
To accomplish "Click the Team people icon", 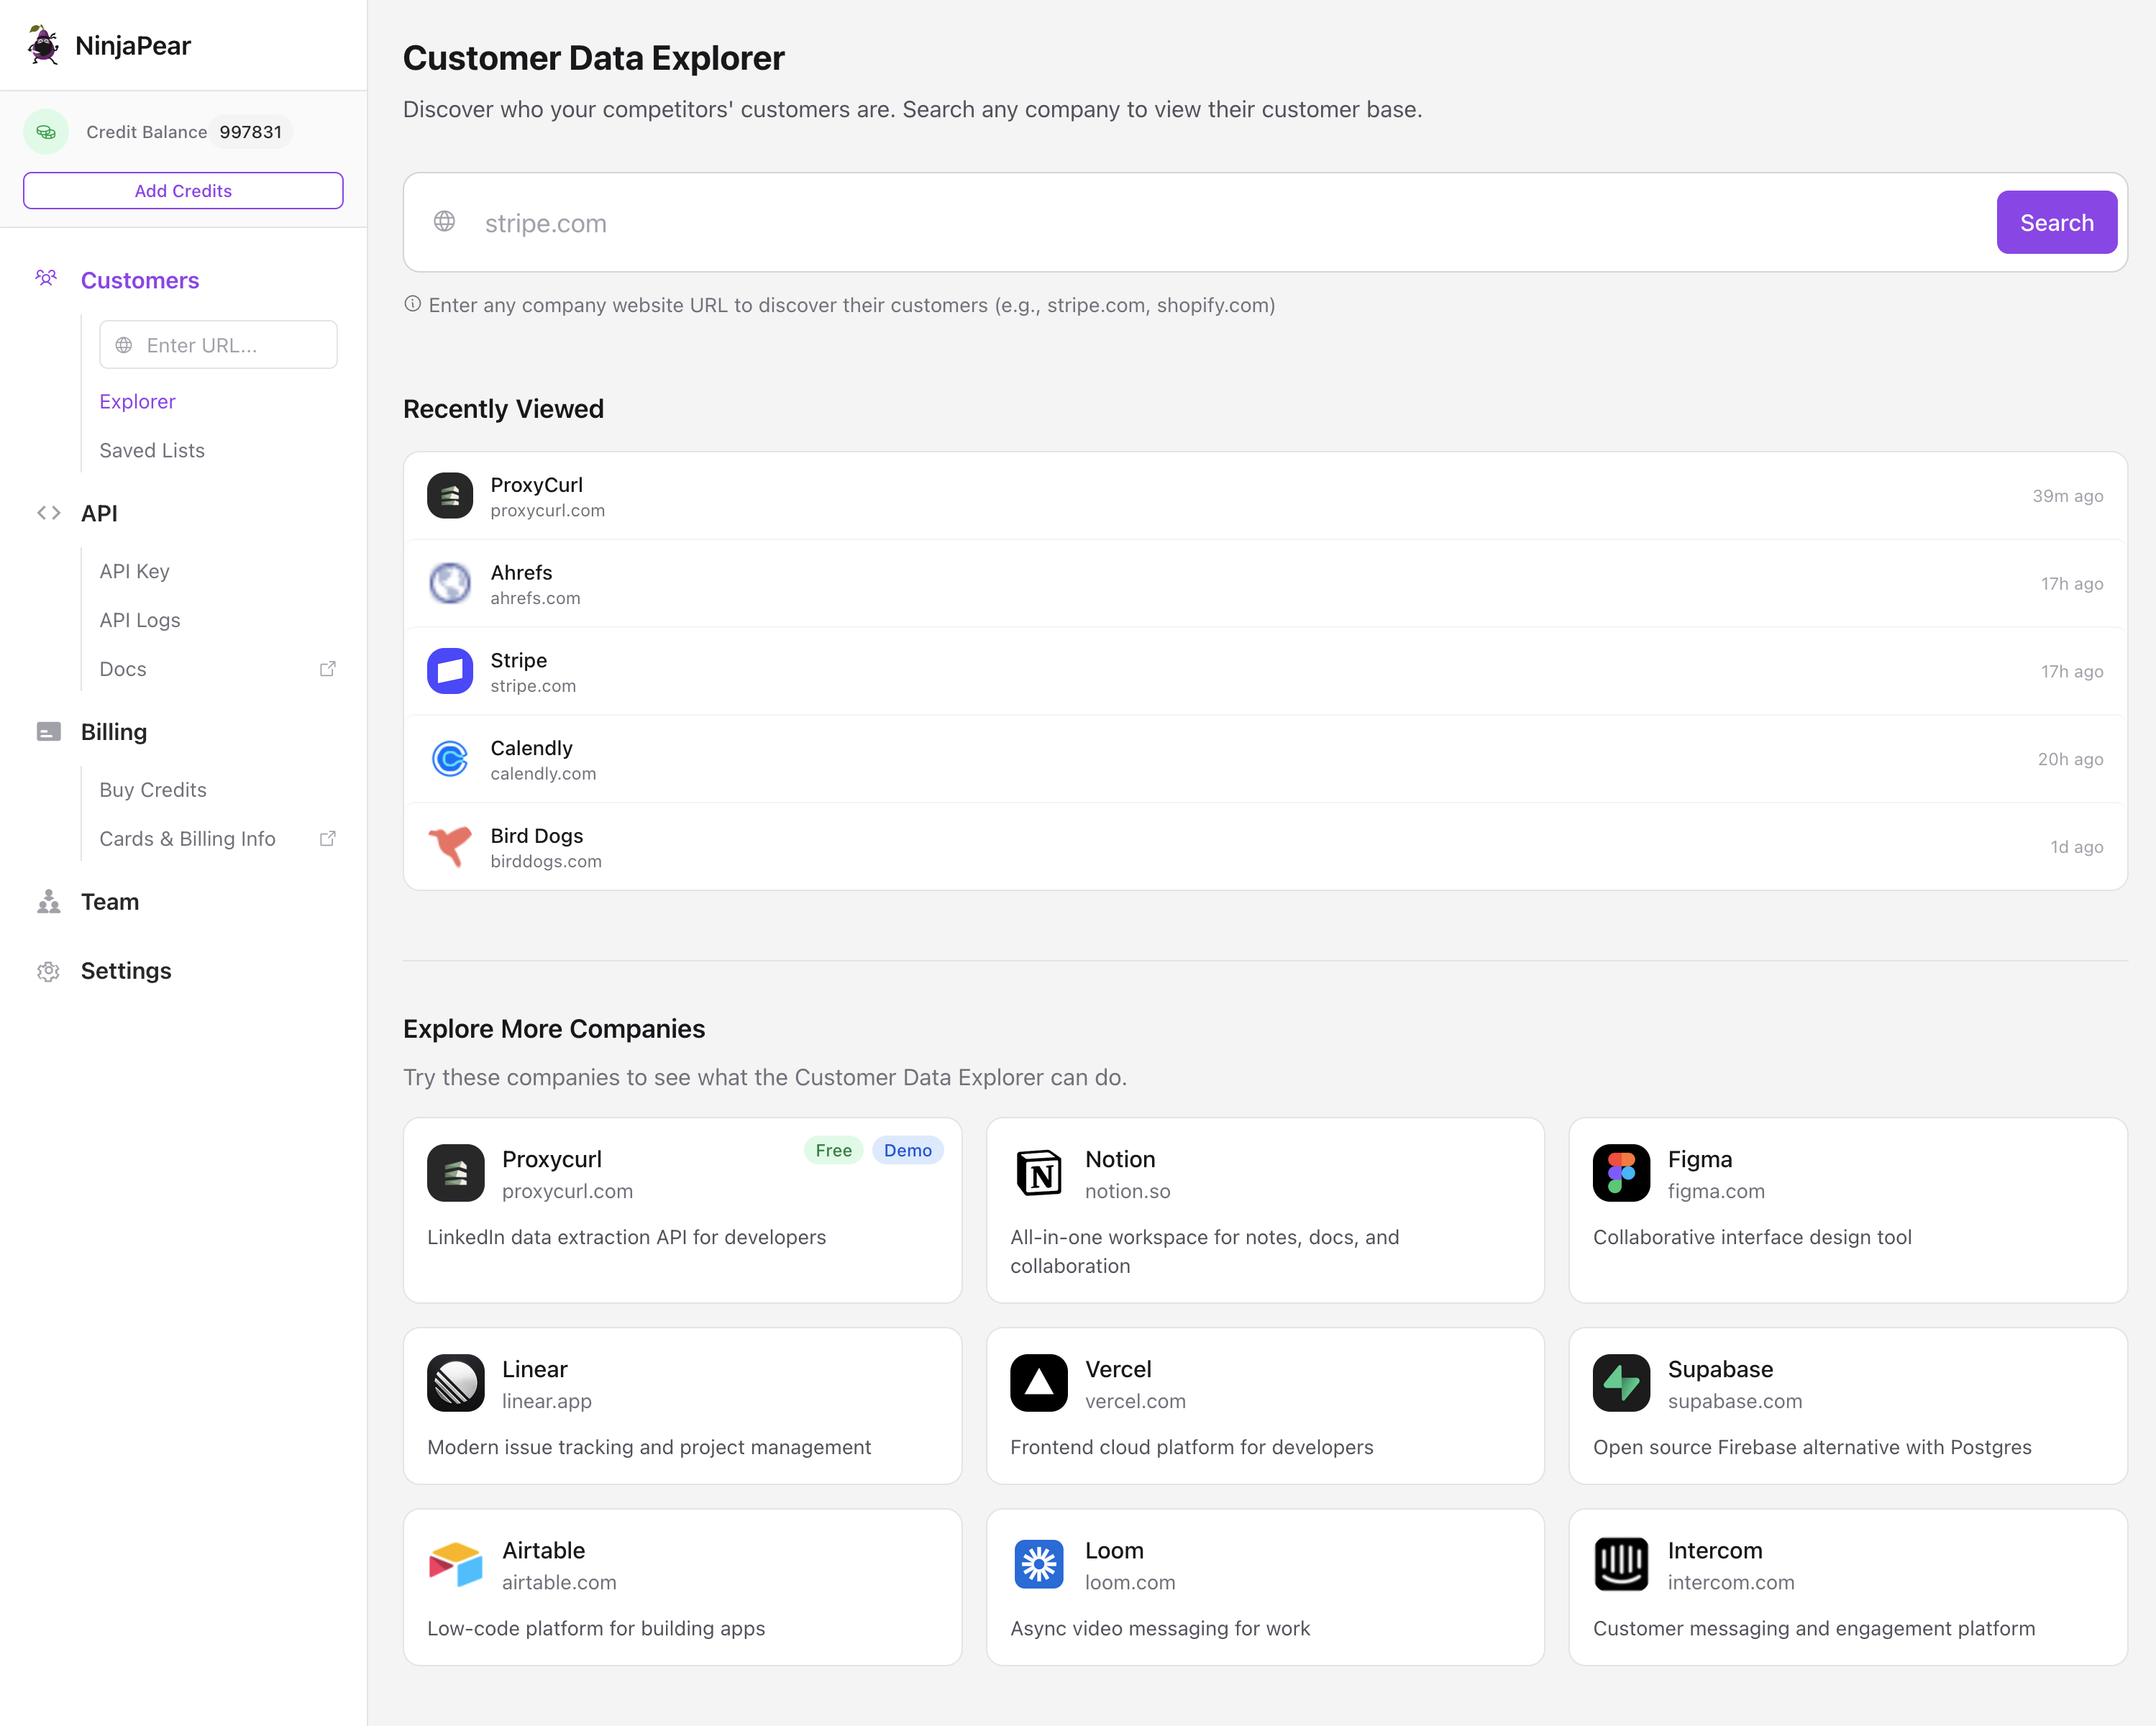I will click(x=48, y=902).
